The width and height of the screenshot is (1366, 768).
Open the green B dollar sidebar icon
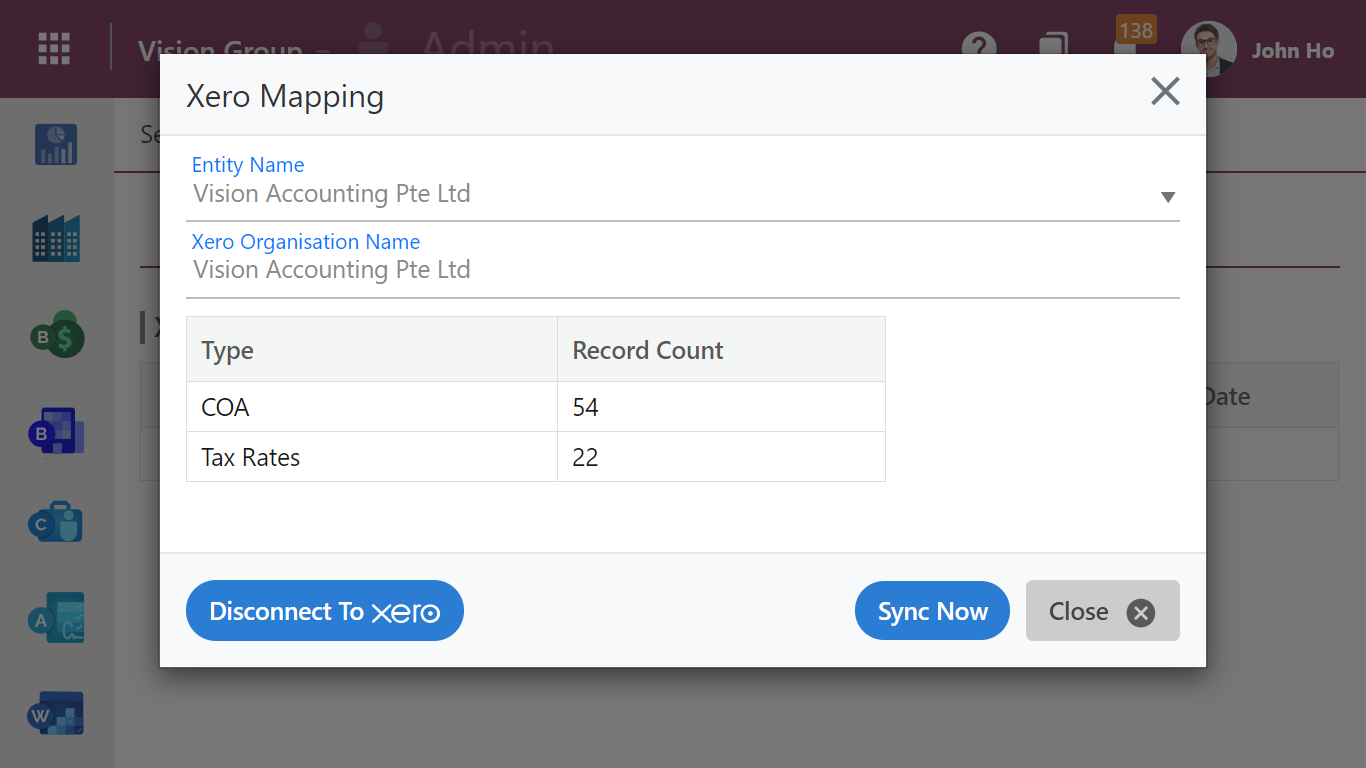pyautogui.click(x=56, y=335)
